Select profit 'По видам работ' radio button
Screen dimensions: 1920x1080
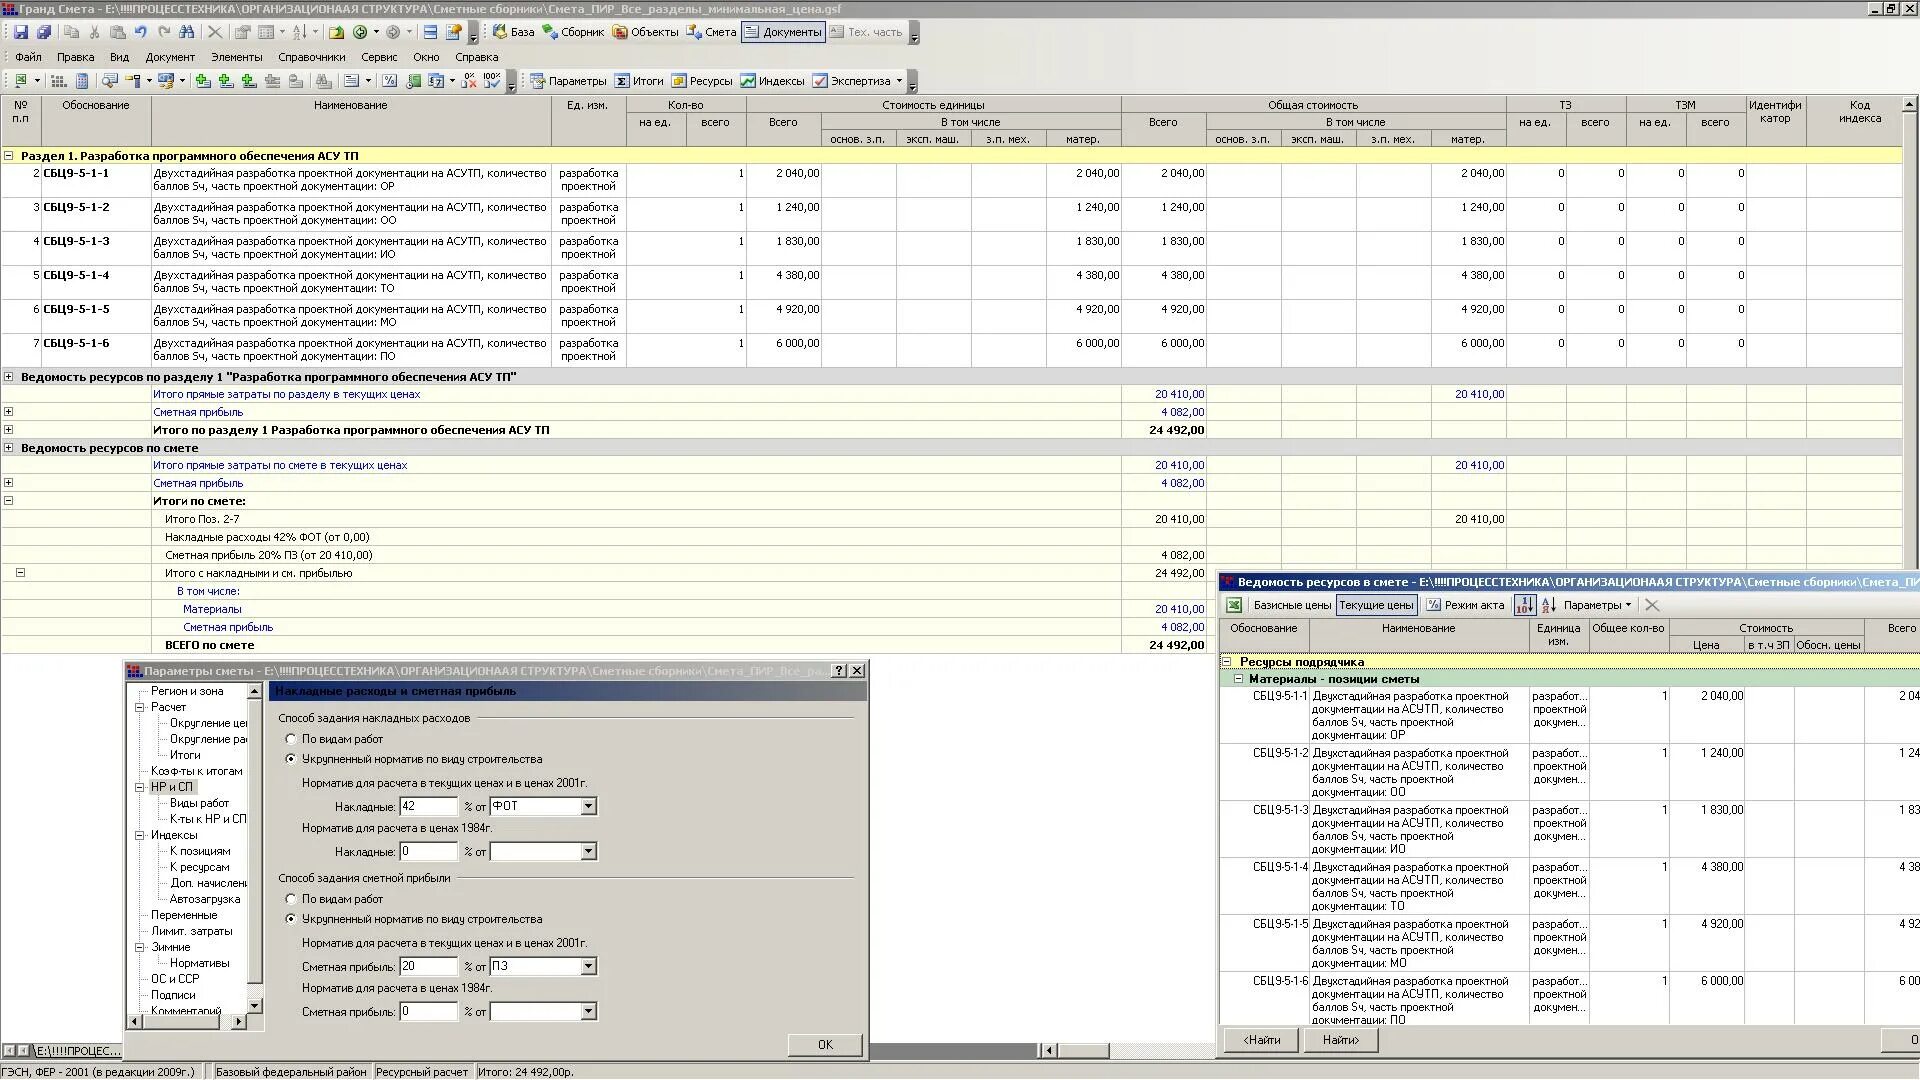(291, 899)
